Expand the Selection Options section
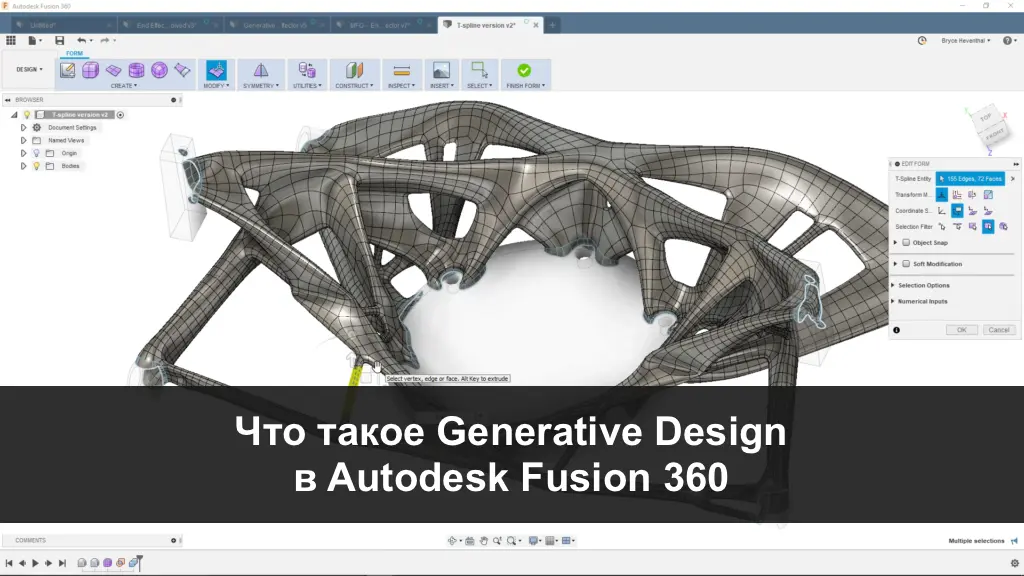 pos(894,286)
